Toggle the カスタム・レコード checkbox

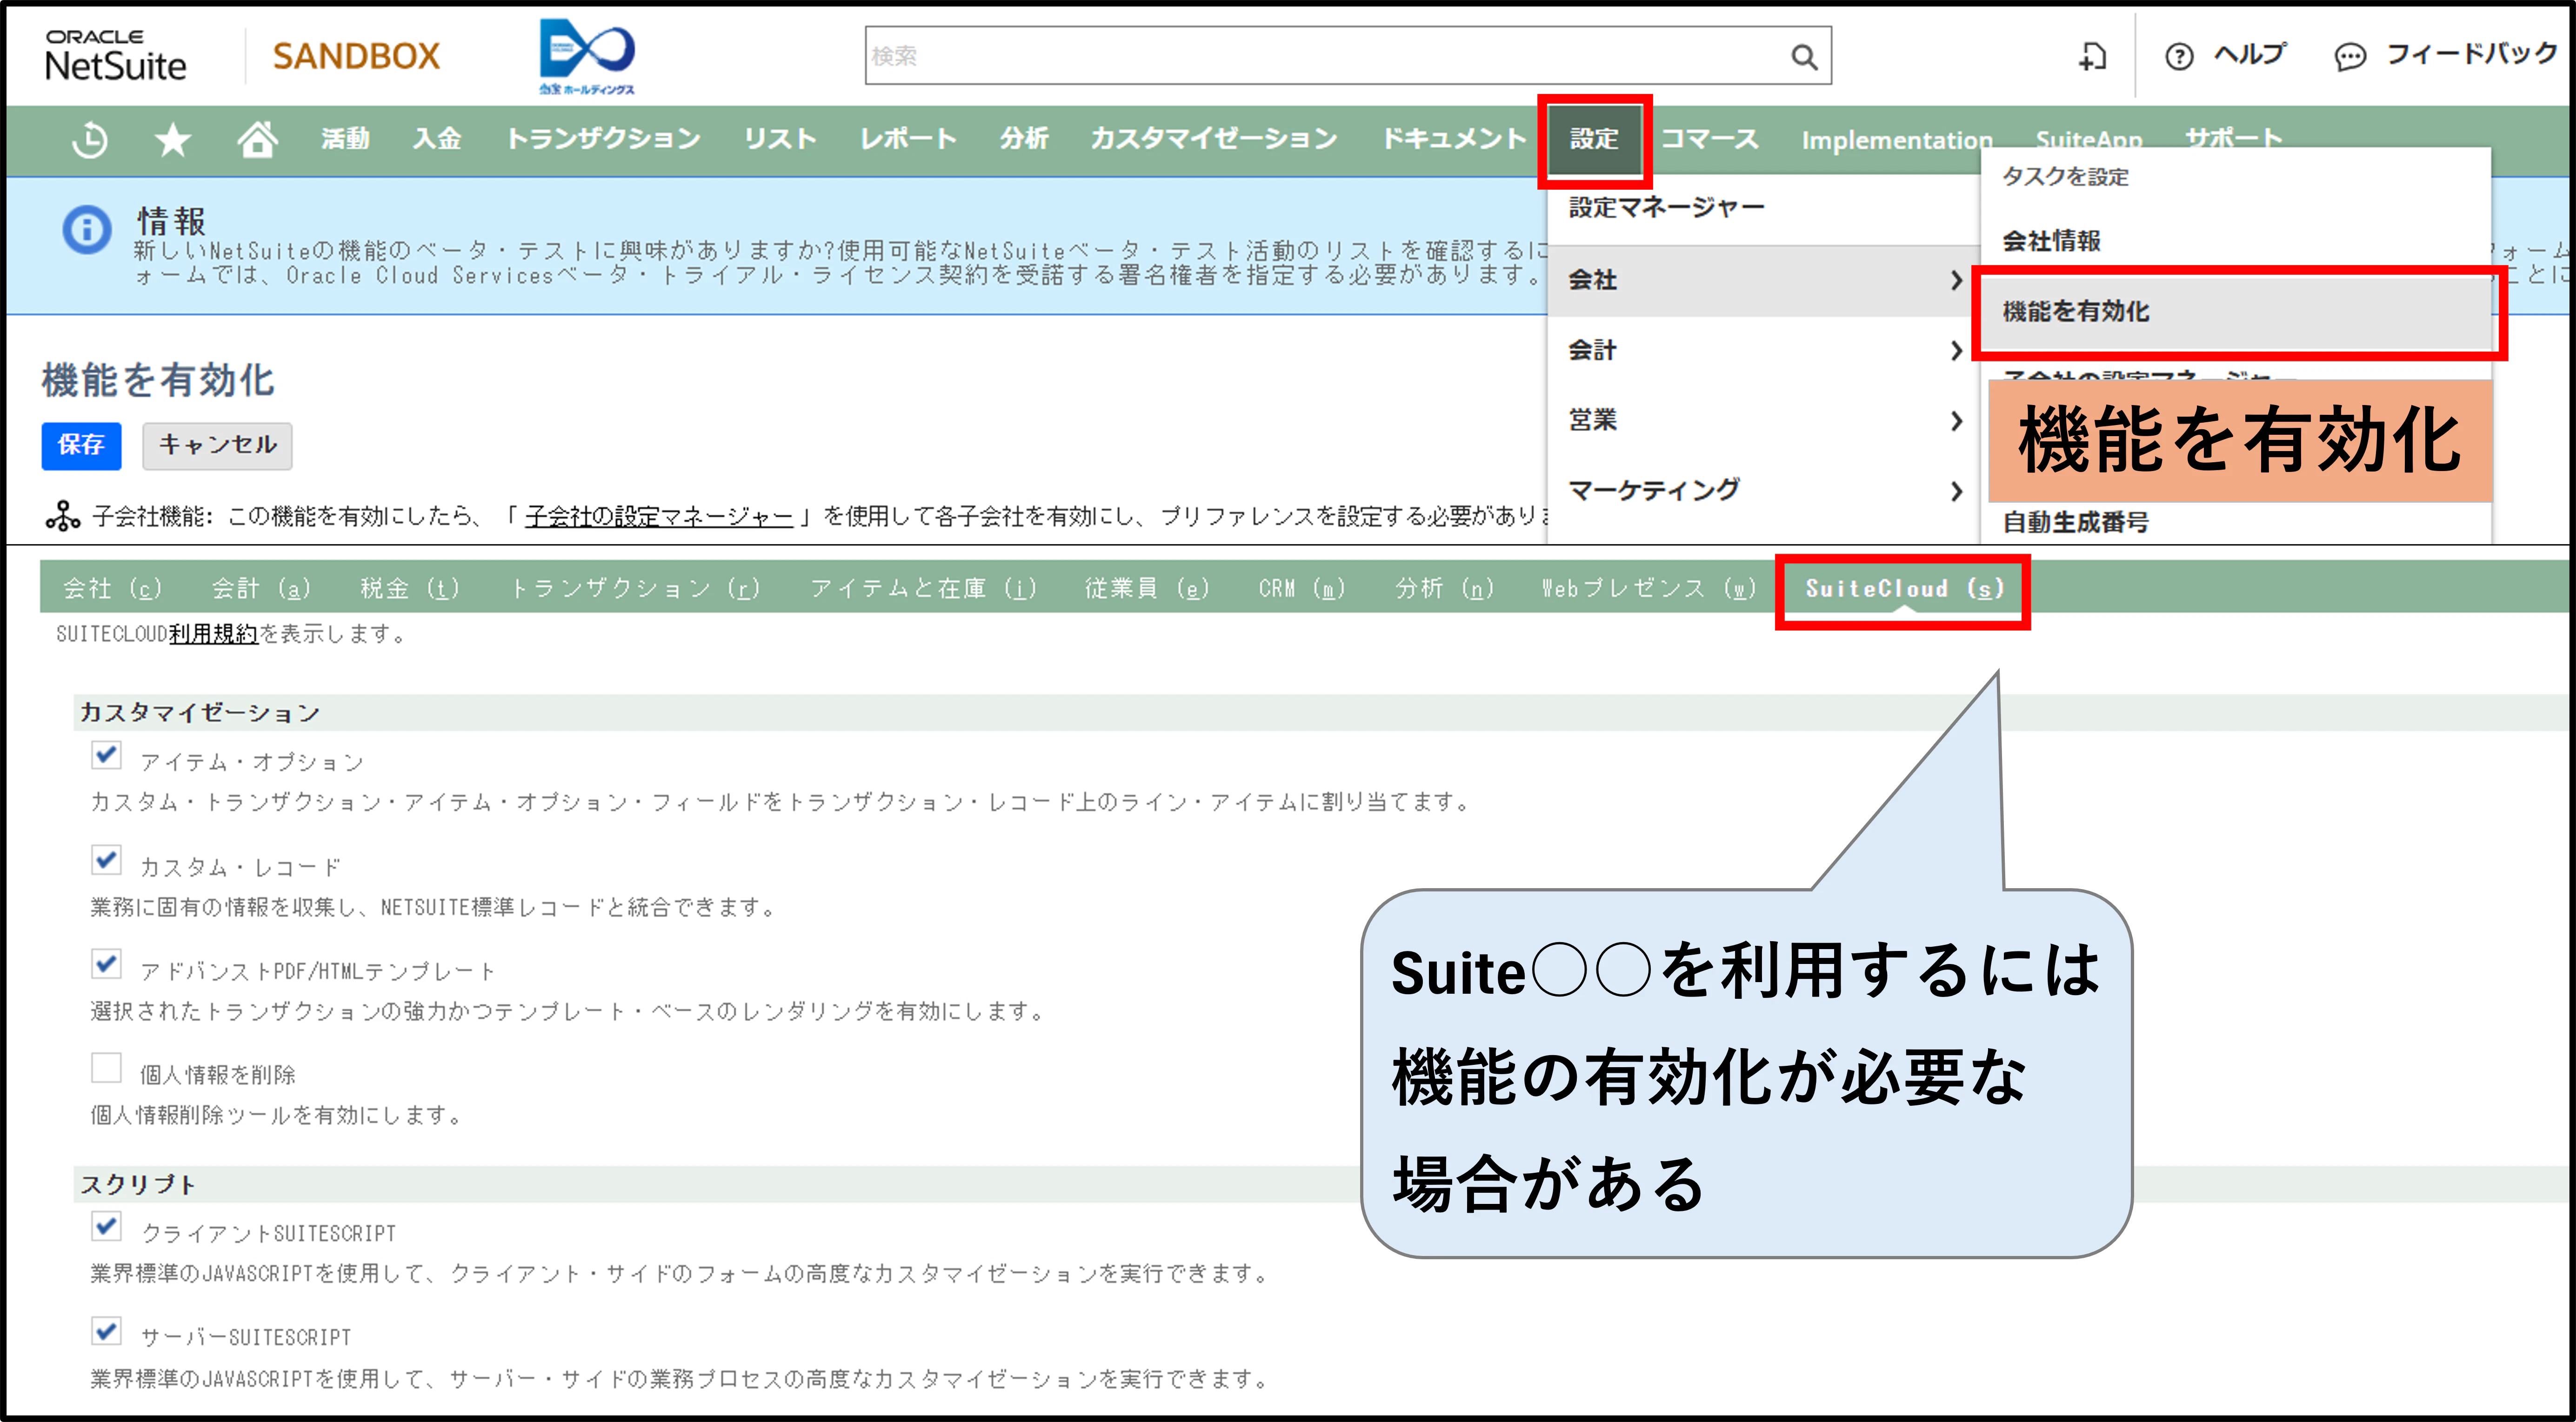pos(106,859)
